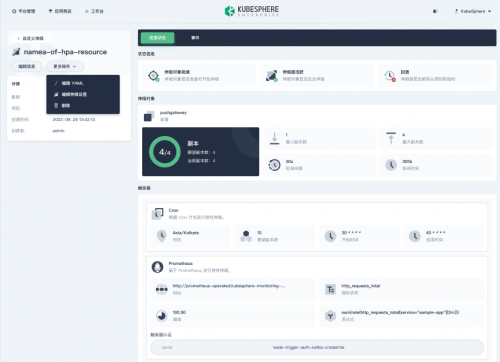The height and width of the screenshot is (362, 500).
Task: Click the Prometheus trigger flame icon
Action: click(157, 267)
